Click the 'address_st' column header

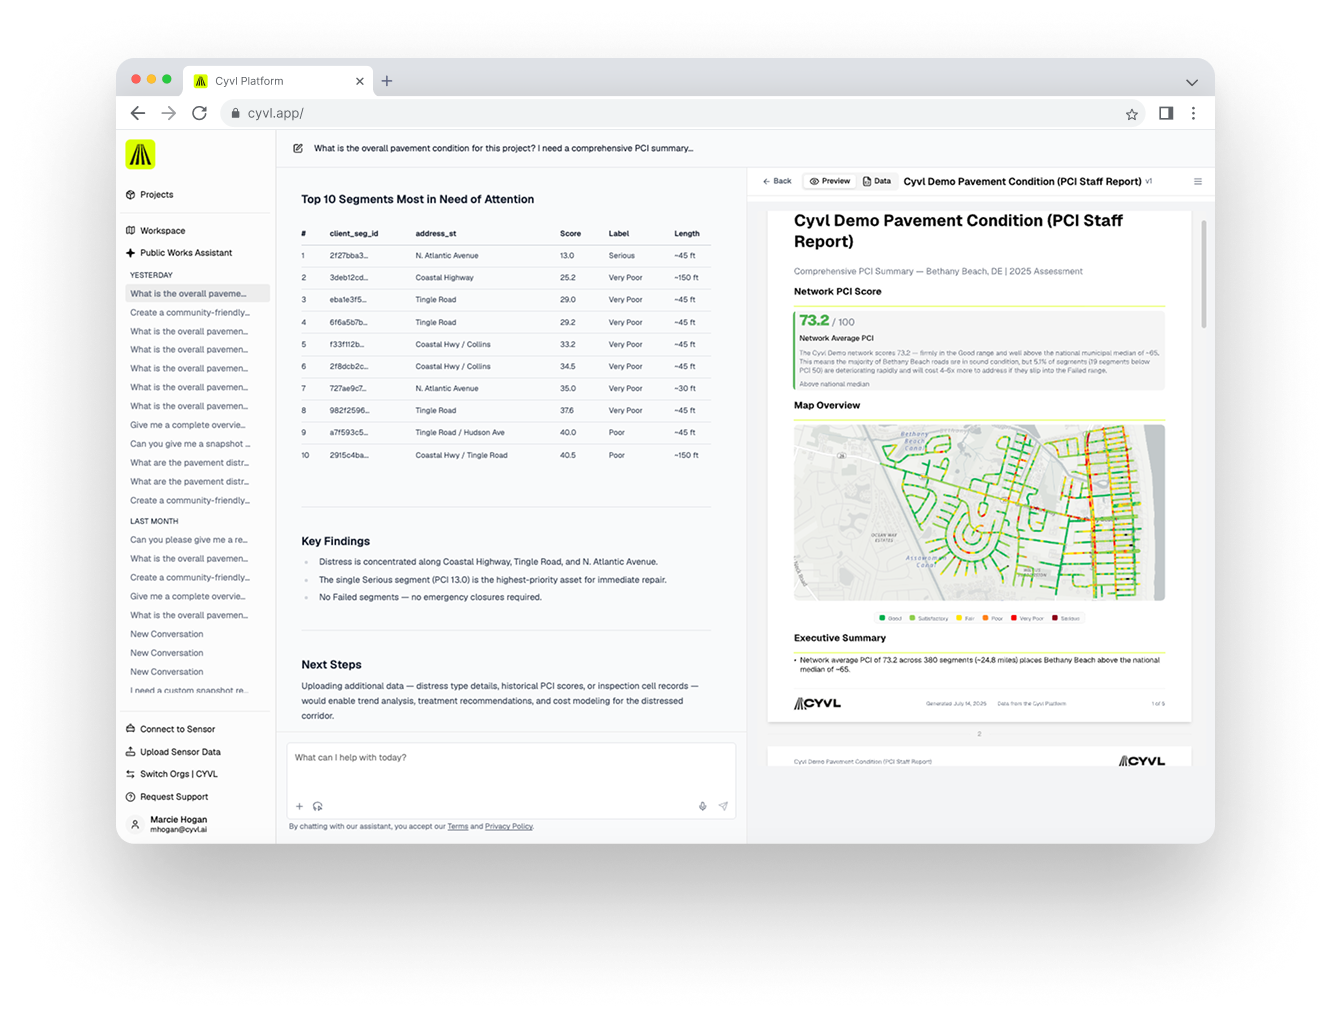coord(436,233)
